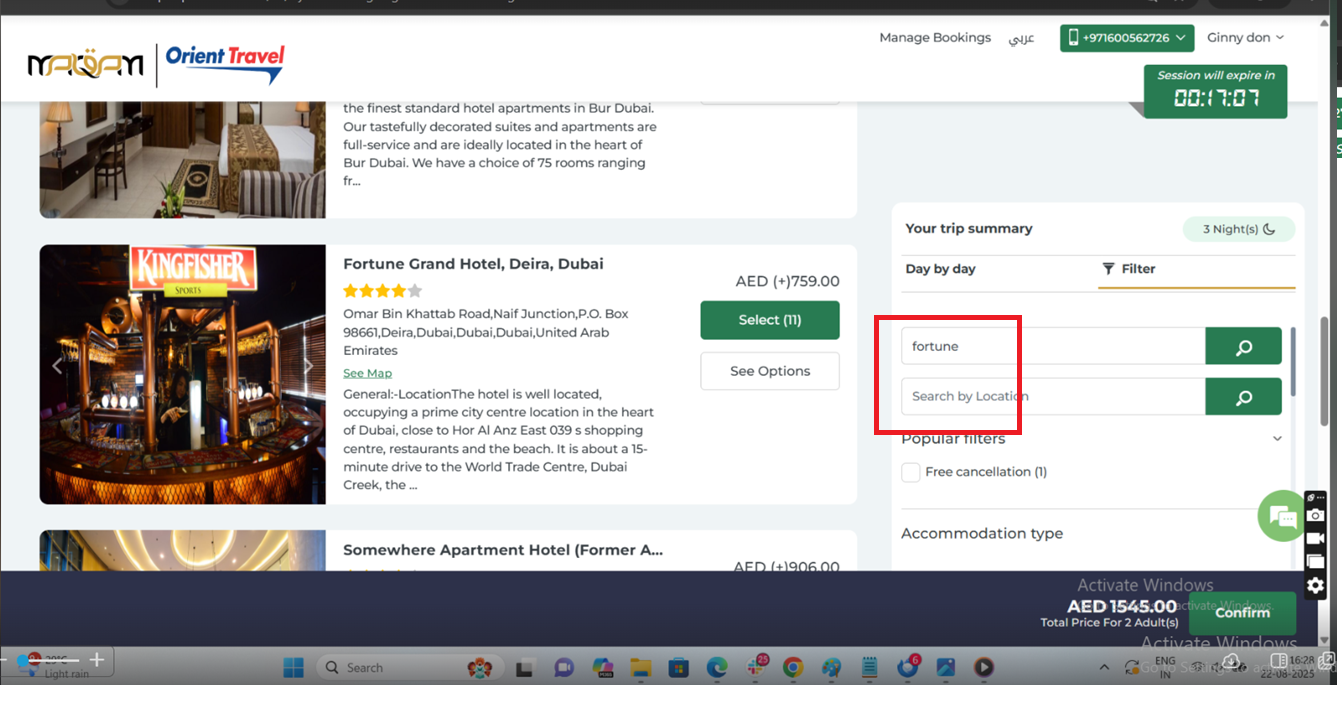1342x721 pixels.
Task: Open the recorder settings gear icon
Action: (x=1315, y=585)
